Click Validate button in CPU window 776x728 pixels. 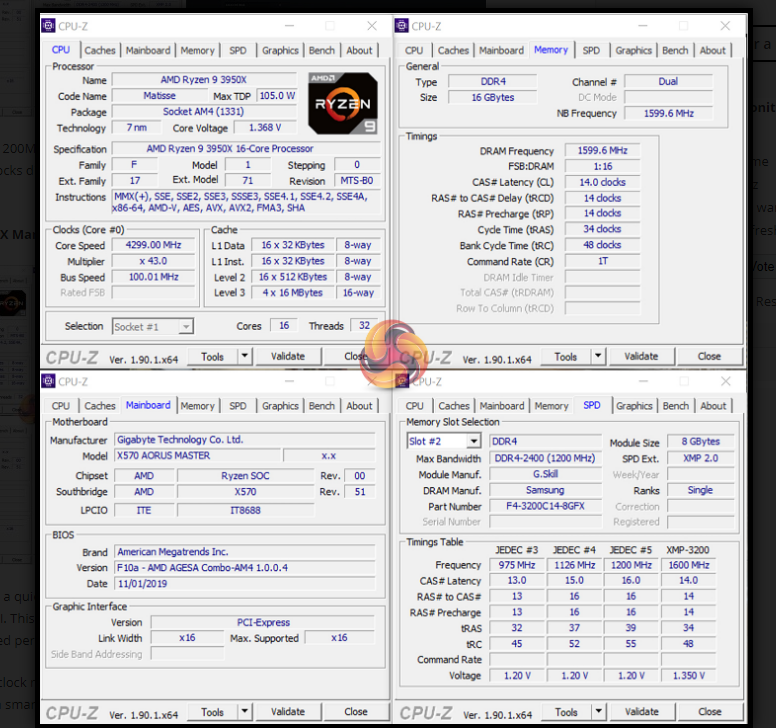tap(288, 356)
